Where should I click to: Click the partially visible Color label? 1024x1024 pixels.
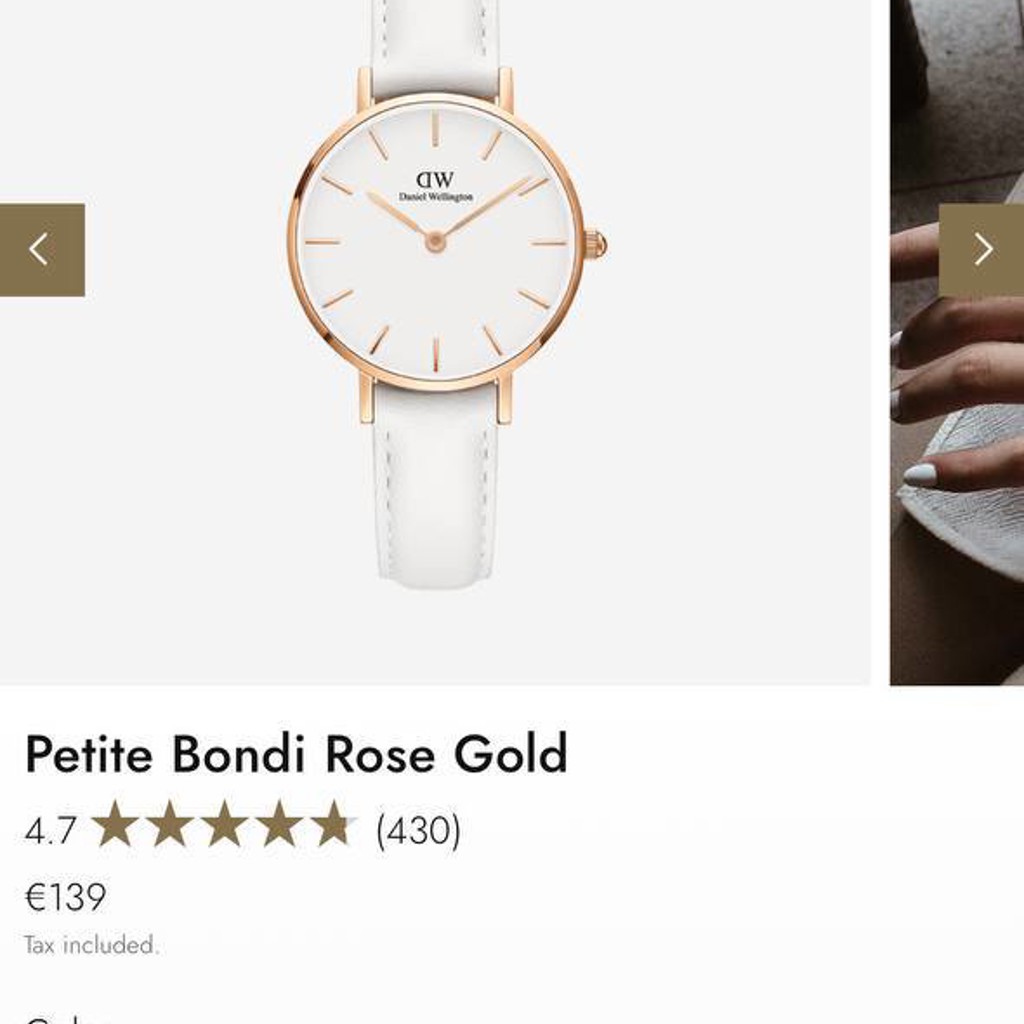(x=62, y=1019)
